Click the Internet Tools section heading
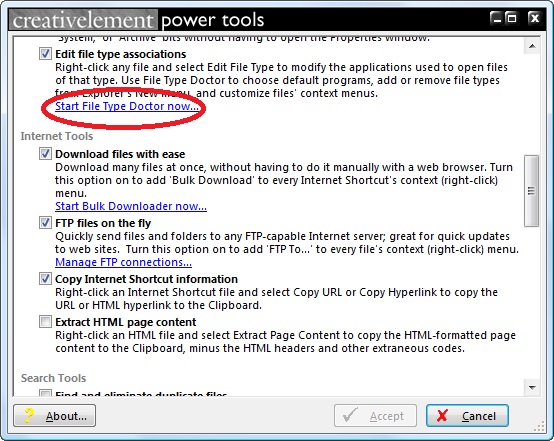 tap(57, 136)
